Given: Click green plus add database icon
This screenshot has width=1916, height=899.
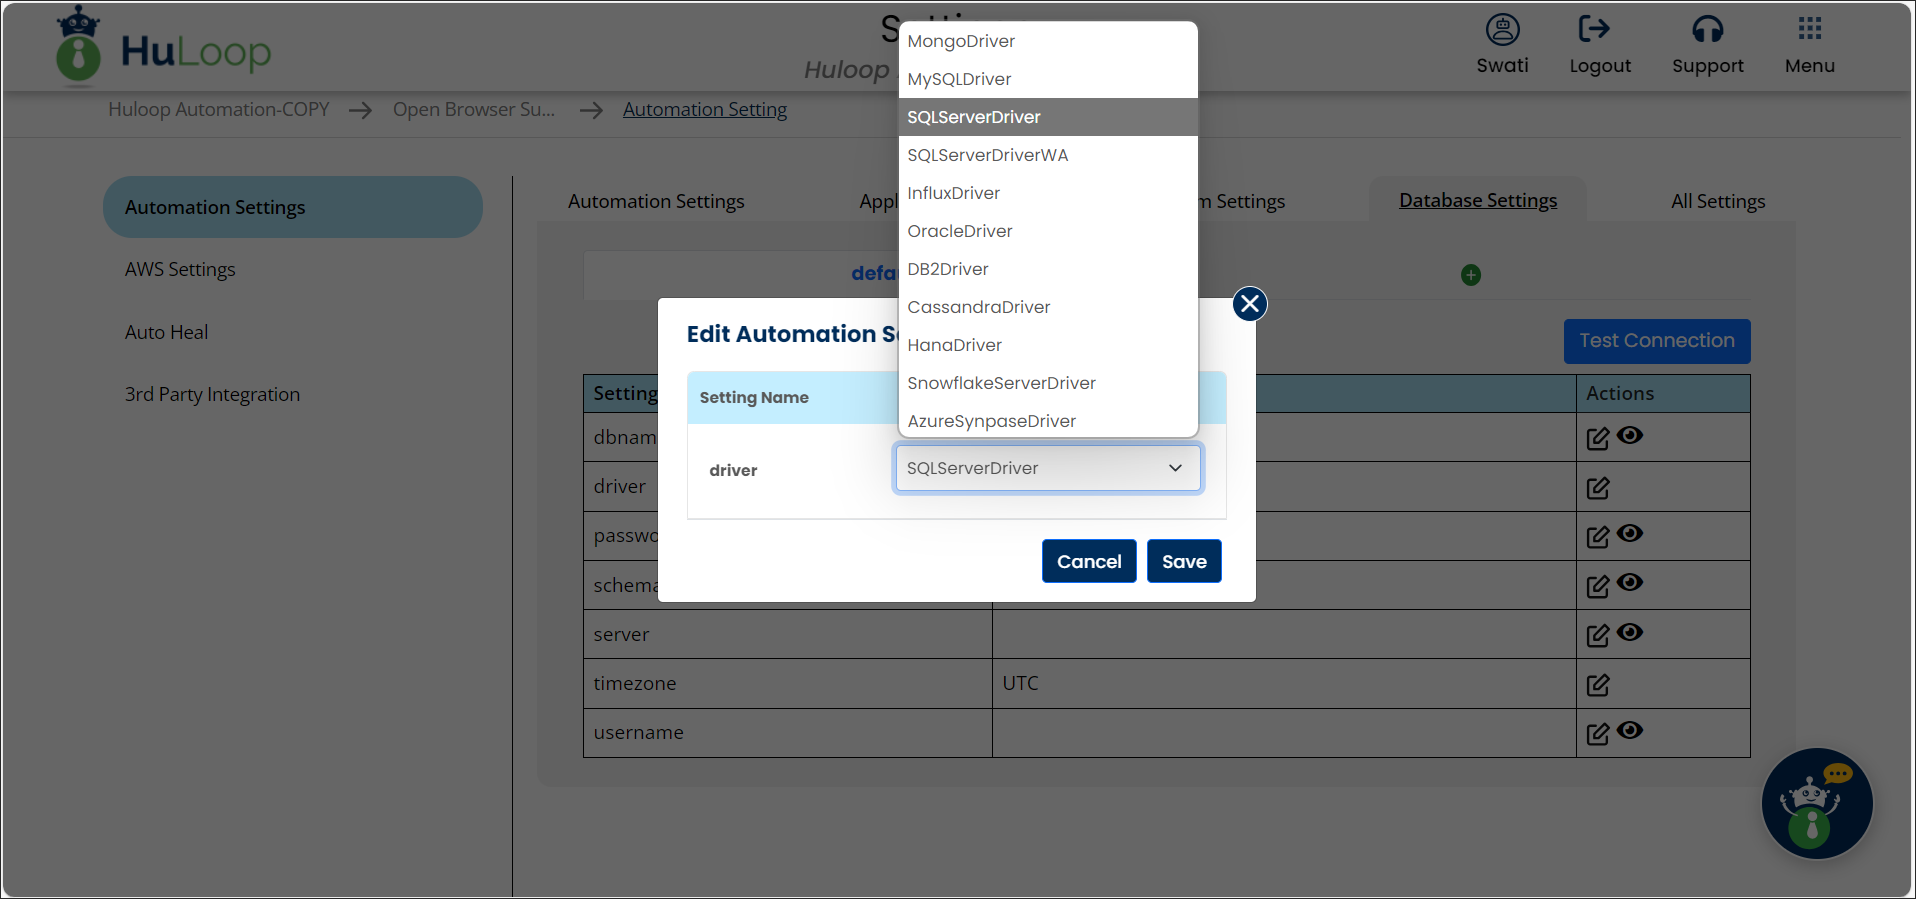Looking at the screenshot, I should pyautogui.click(x=1470, y=275).
